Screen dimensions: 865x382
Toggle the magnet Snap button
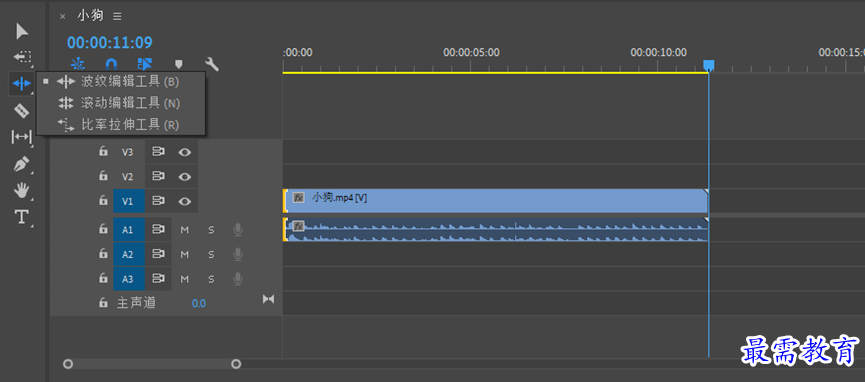click(111, 64)
